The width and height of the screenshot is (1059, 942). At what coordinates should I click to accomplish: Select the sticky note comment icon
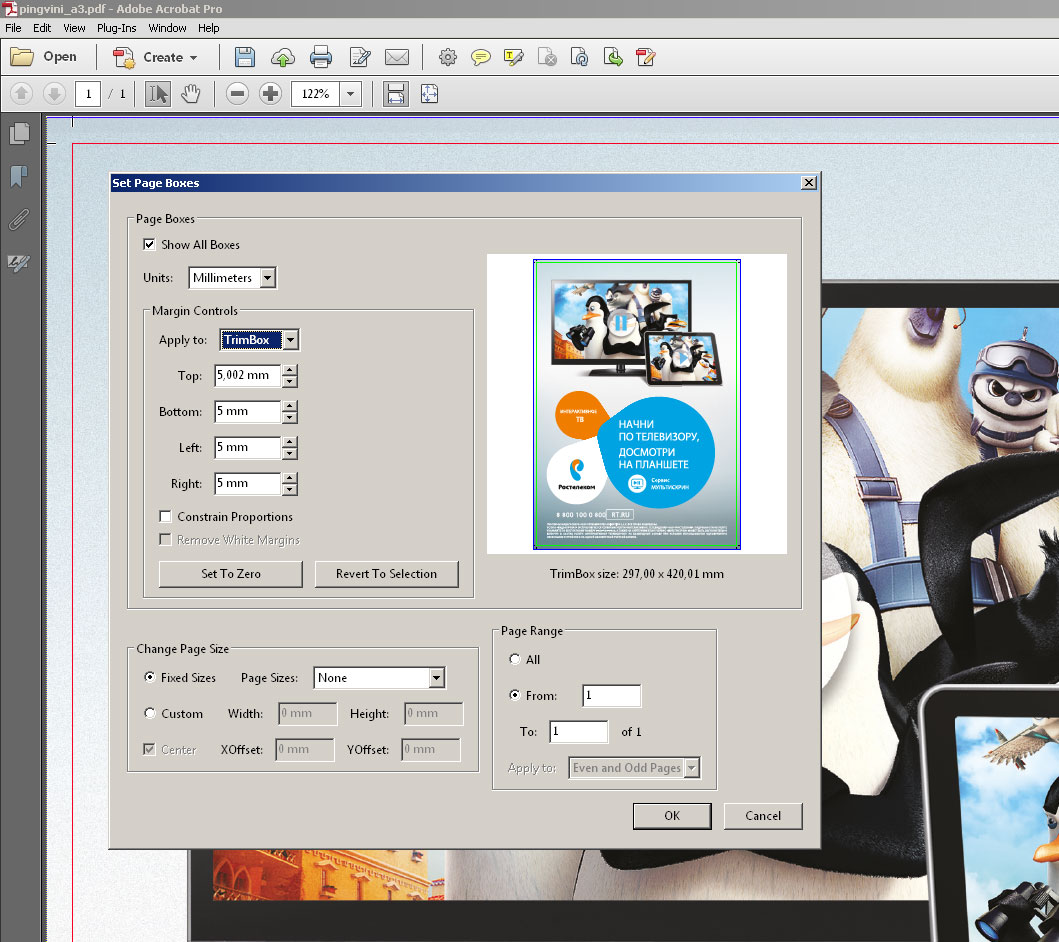click(x=480, y=57)
